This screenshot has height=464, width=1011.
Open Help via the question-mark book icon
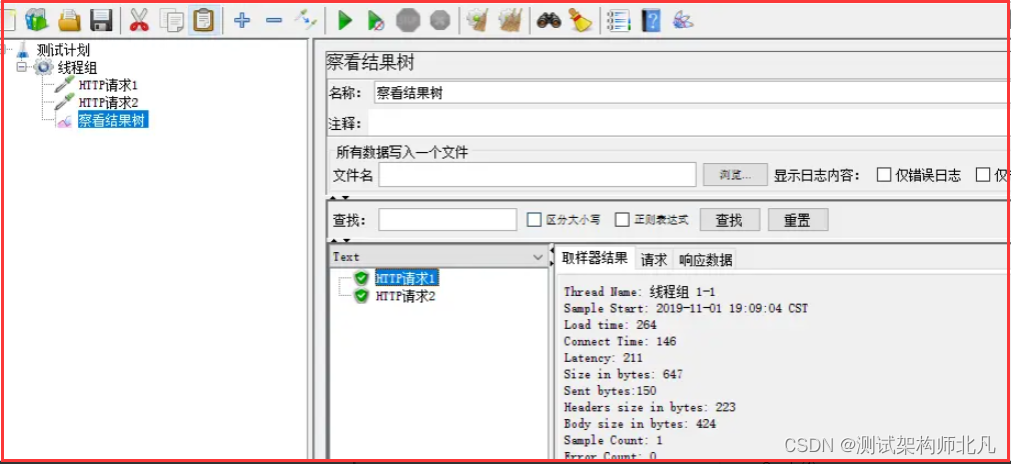651,21
